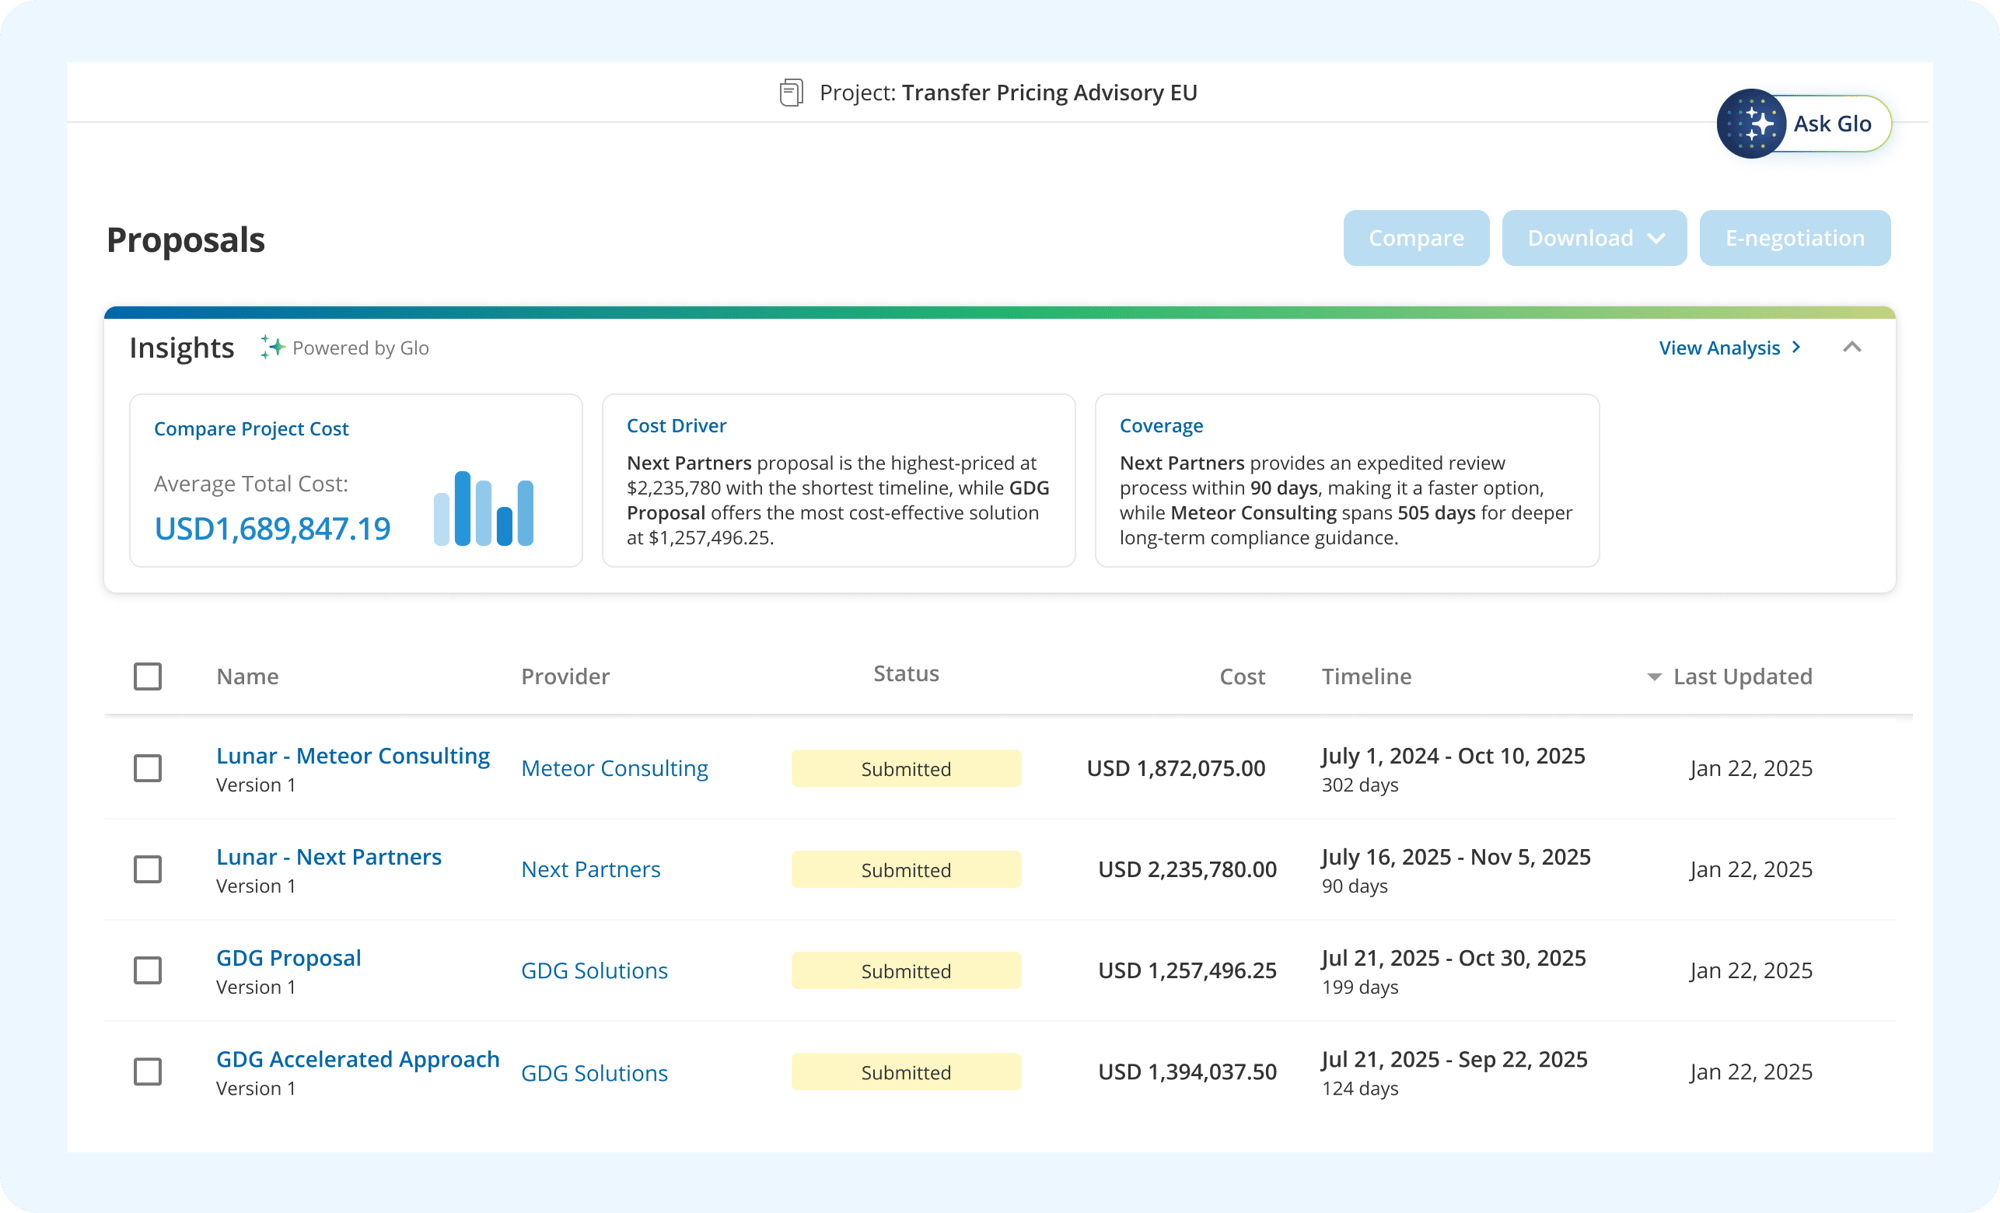Check the Lunar - Meteor Consulting proposal
Screen dimensions: 2000x1213
pos(147,768)
